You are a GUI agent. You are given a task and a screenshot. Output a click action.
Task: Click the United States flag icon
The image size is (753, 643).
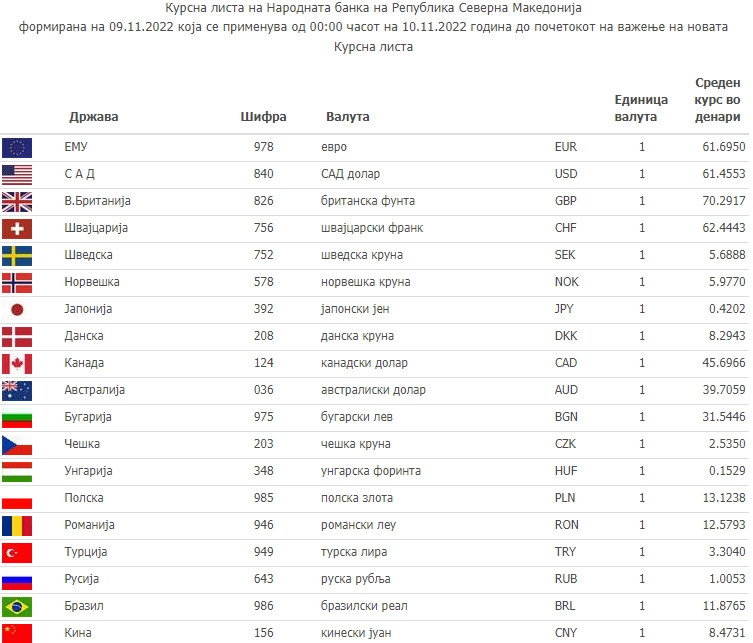pyautogui.click(x=17, y=175)
